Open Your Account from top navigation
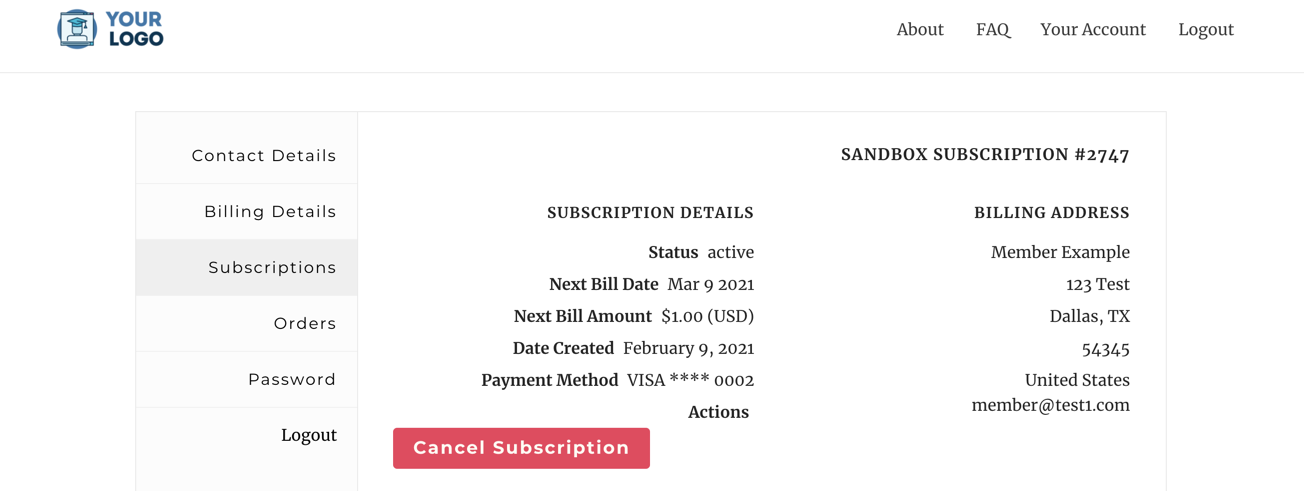Image resolution: width=1304 pixels, height=491 pixels. click(1093, 29)
